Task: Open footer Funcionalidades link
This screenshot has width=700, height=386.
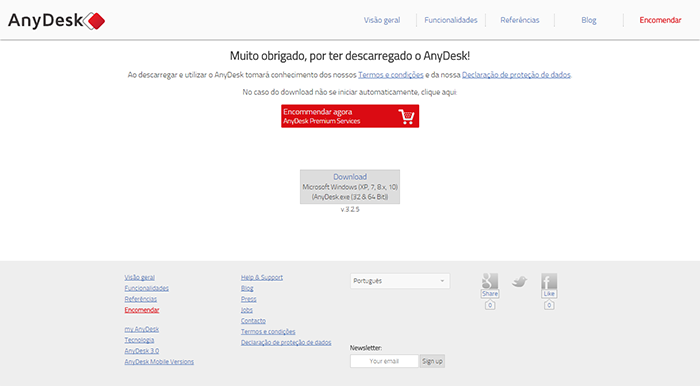Action: click(146, 288)
